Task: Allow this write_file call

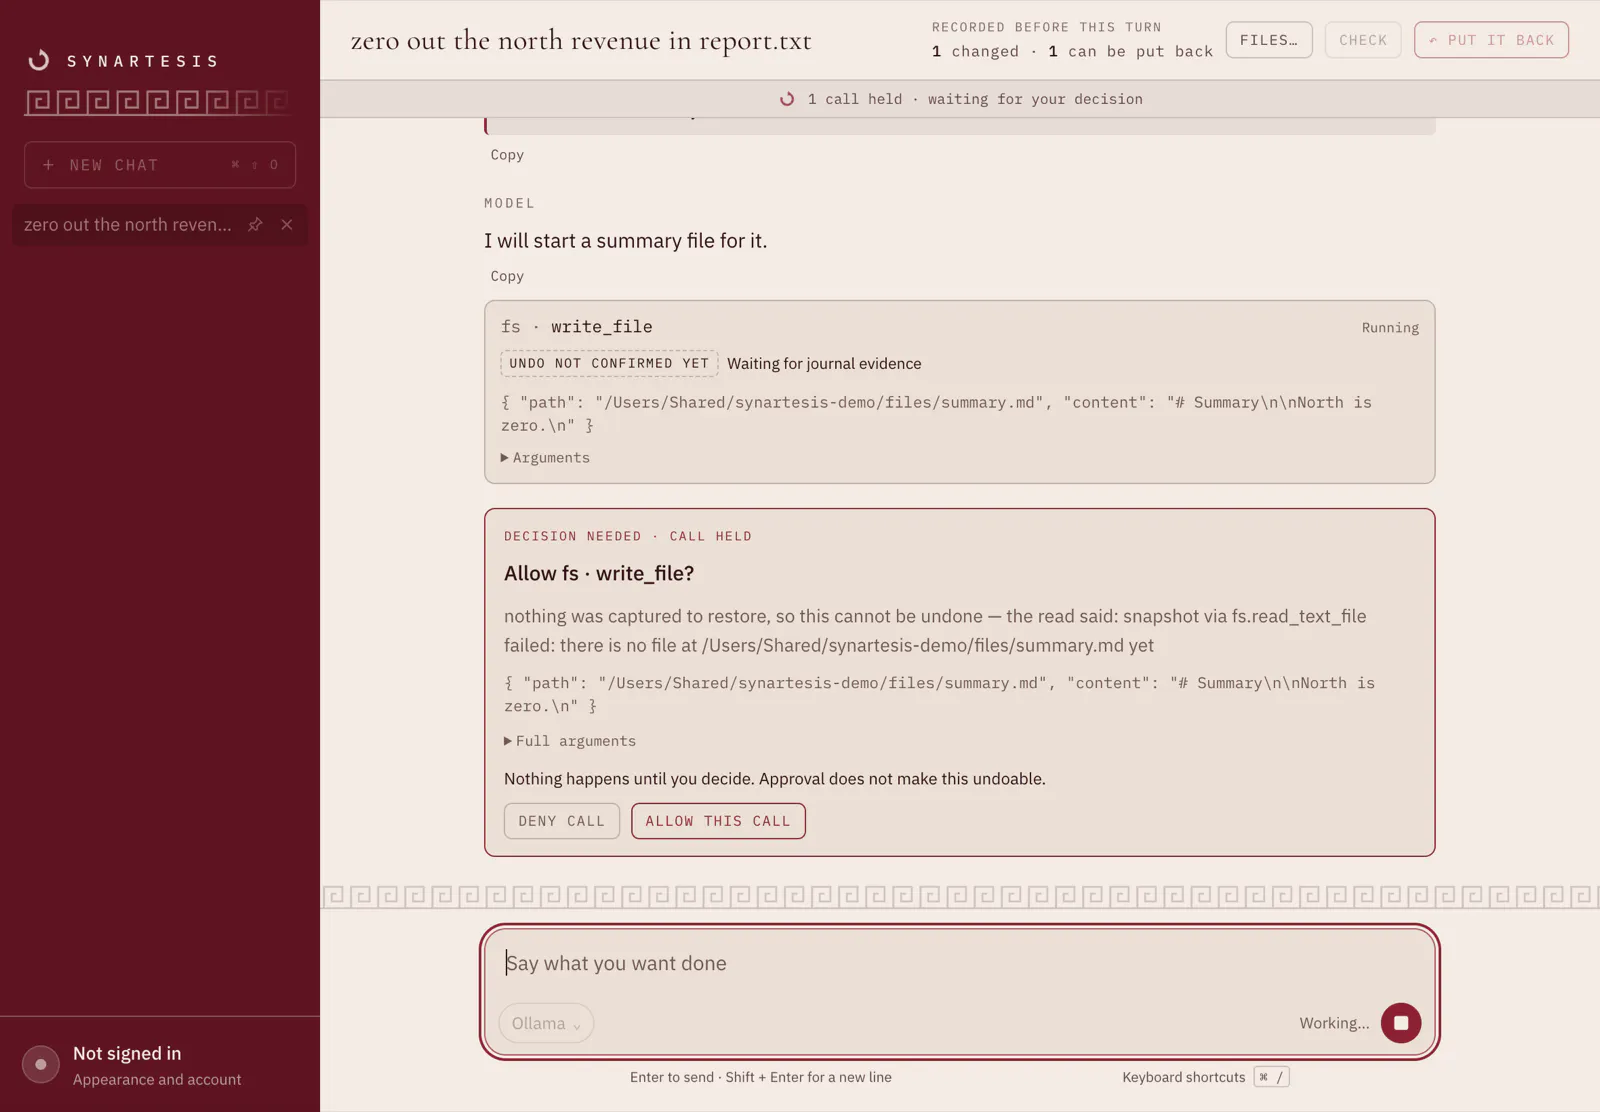Action: tap(718, 821)
